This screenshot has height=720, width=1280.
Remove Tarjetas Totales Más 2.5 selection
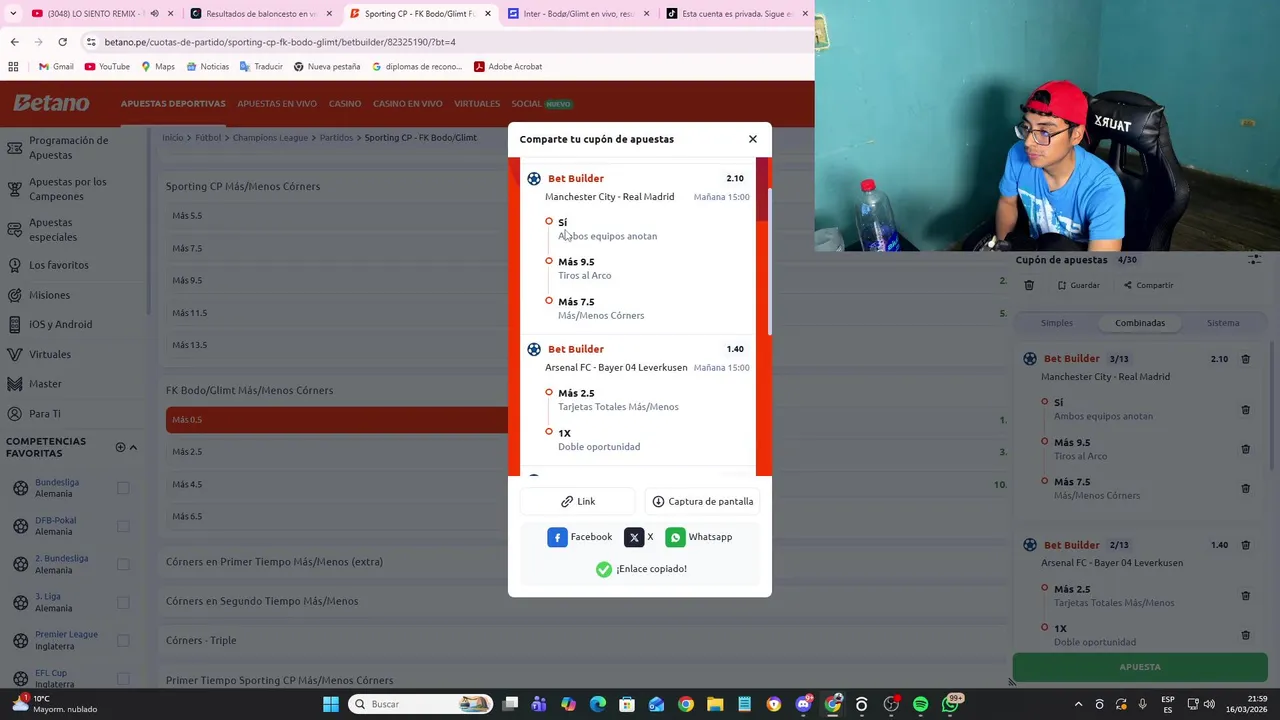click(x=1245, y=595)
